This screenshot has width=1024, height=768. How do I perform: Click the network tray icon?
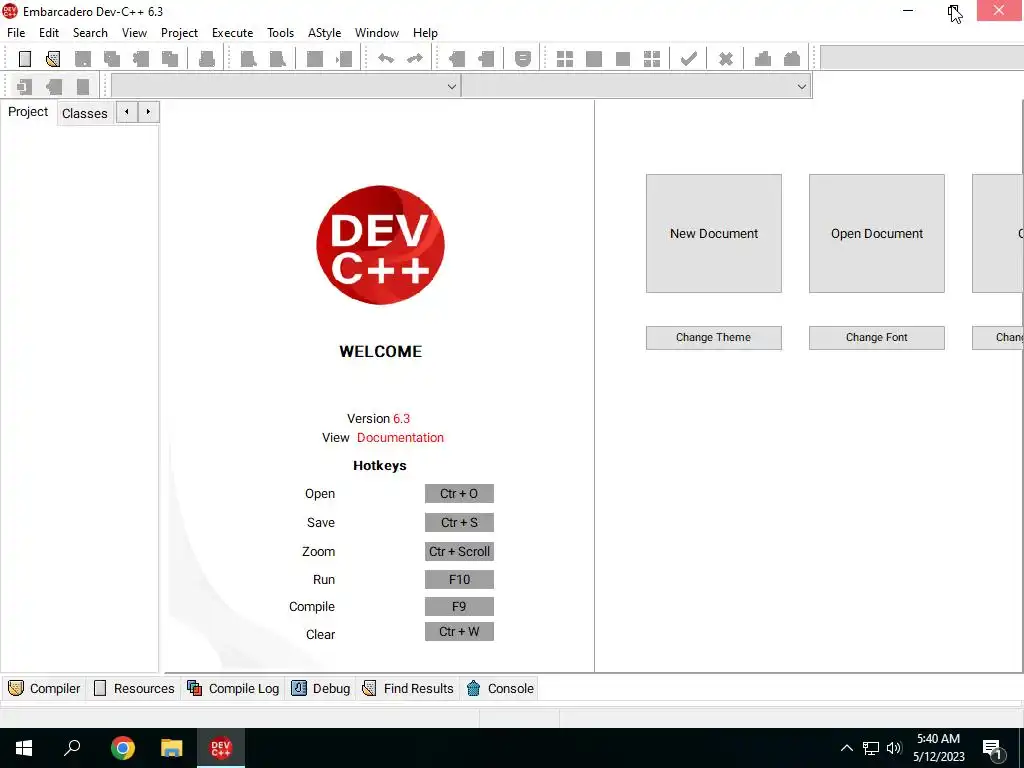pyautogui.click(x=871, y=748)
